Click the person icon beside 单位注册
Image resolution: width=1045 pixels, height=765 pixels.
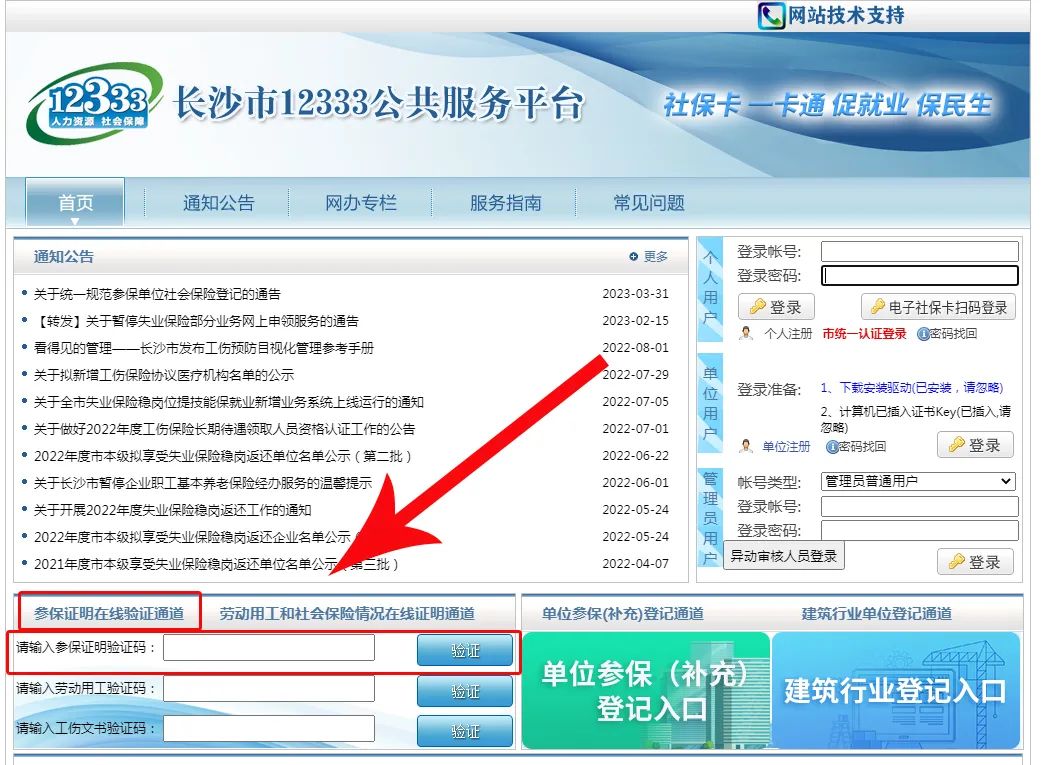[746, 446]
